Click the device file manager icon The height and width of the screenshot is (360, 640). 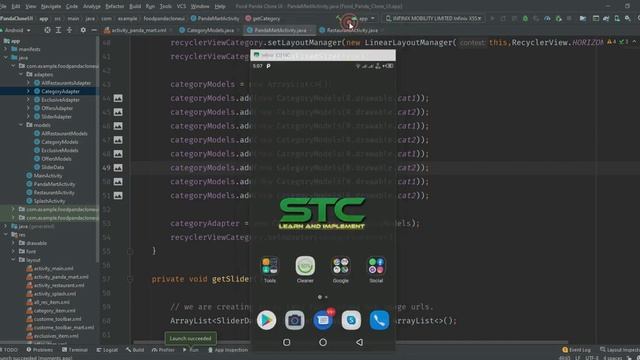pyautogui.click(x=617, y=18)
